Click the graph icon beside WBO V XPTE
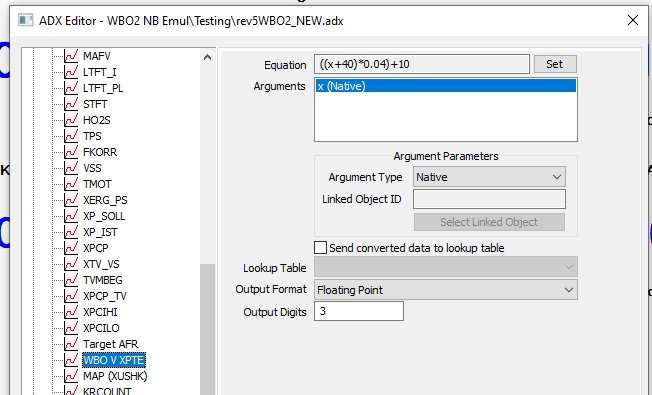The image size is (652, 395). (x=71, y=360)
